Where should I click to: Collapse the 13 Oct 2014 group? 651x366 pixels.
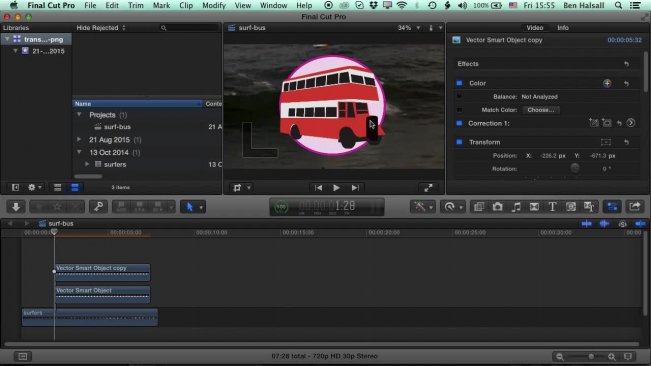(79, 152)
